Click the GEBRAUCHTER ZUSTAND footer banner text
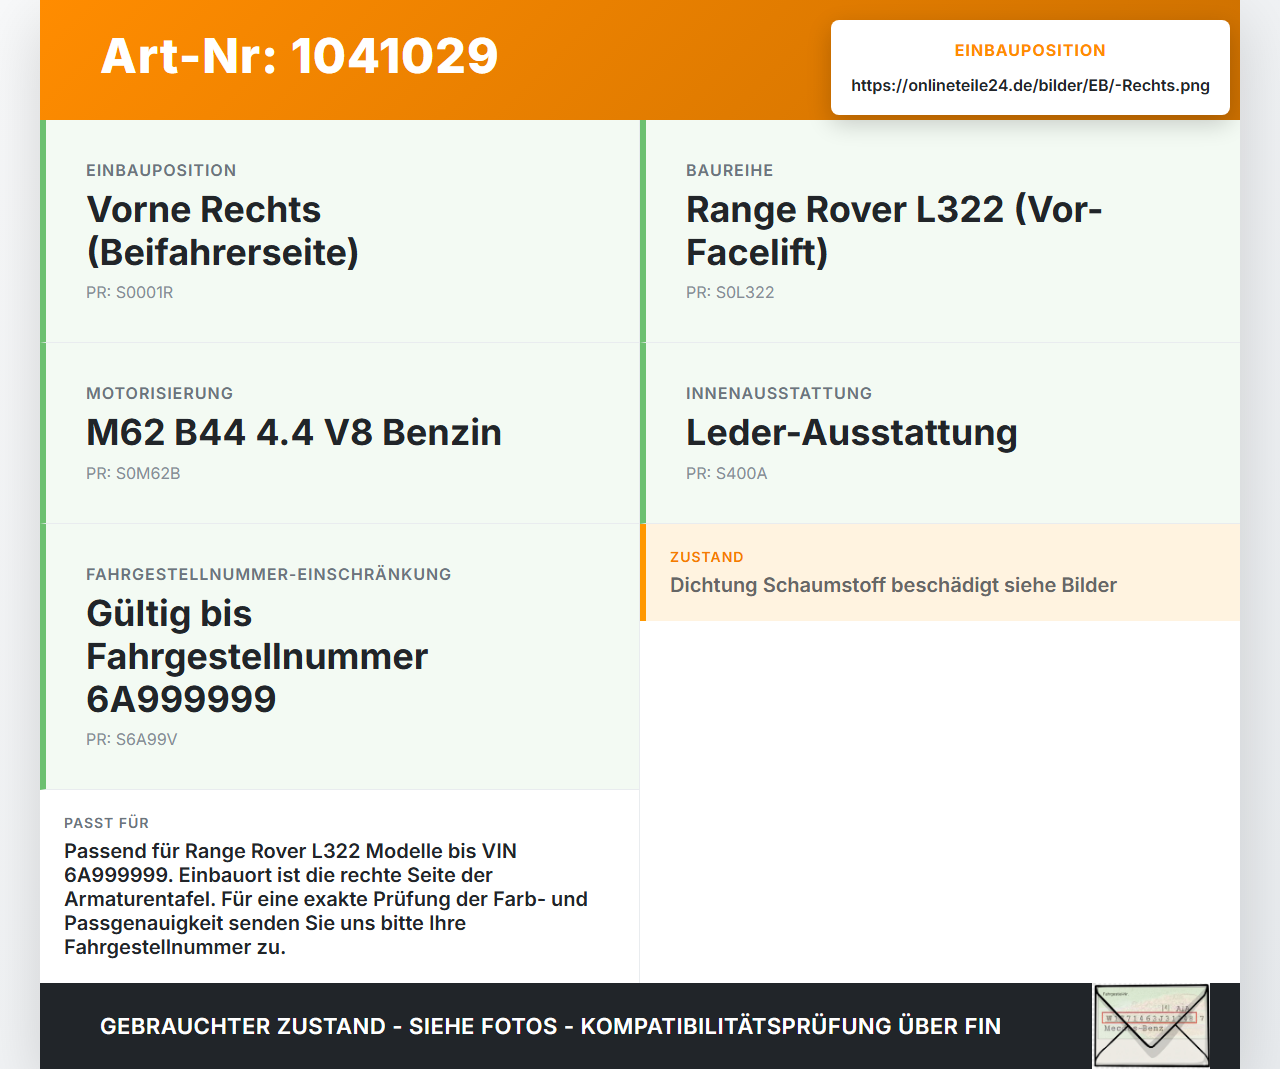The image size is (1280, 1070). [x=550, y=1026]
